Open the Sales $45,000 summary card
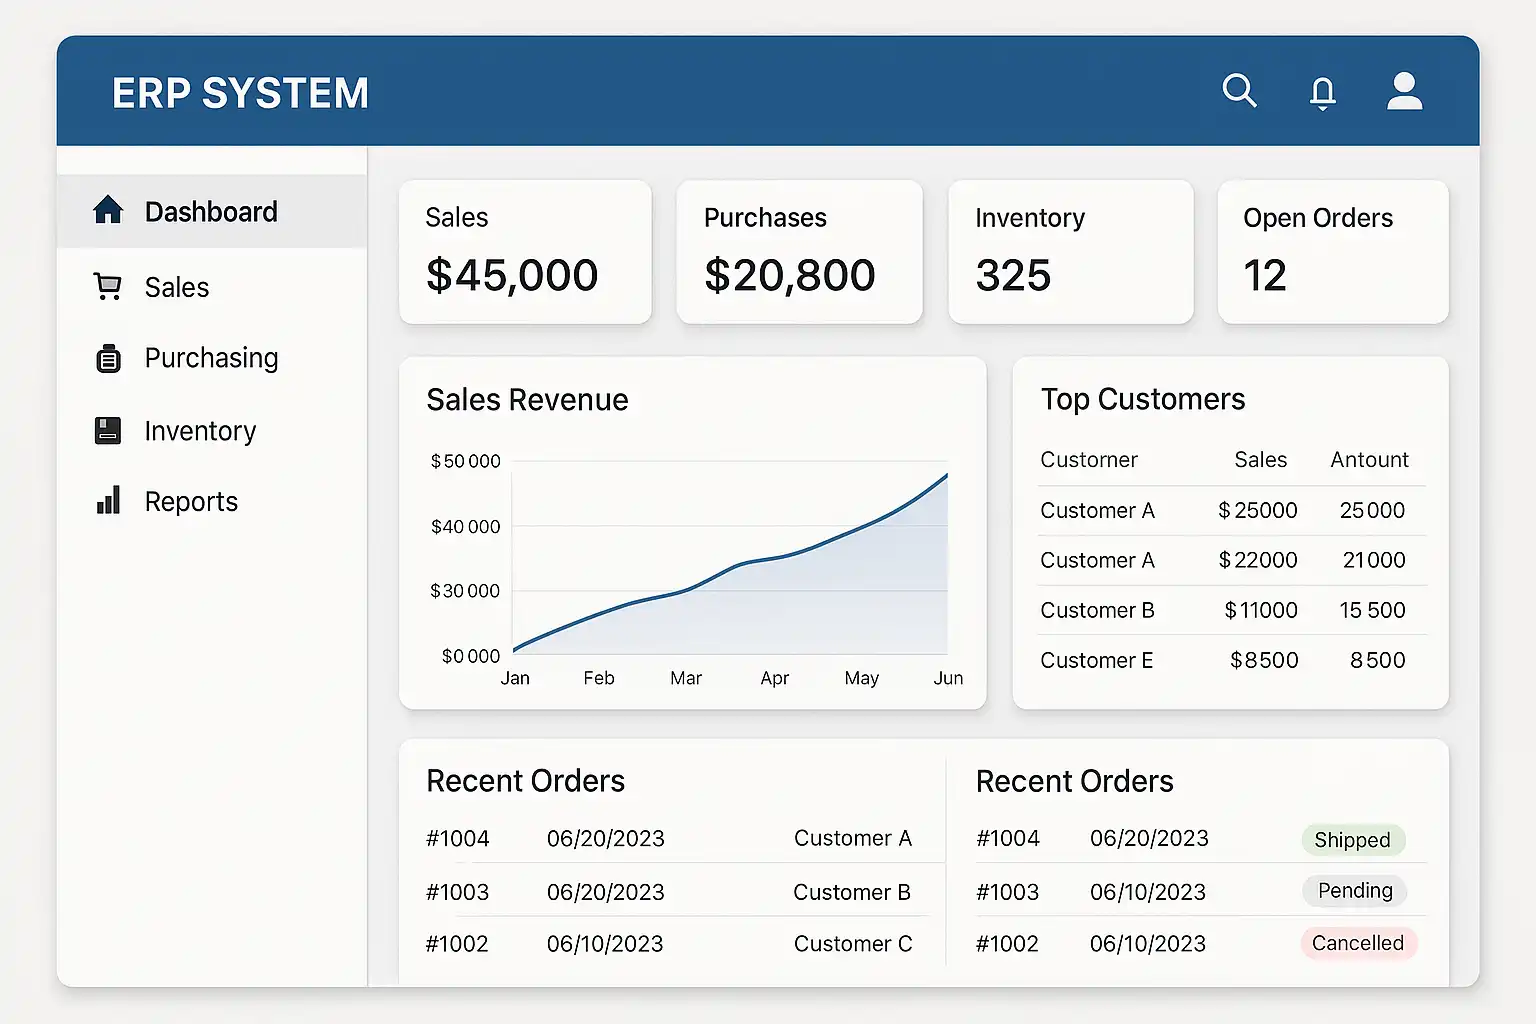 click(x=525, y=252)
